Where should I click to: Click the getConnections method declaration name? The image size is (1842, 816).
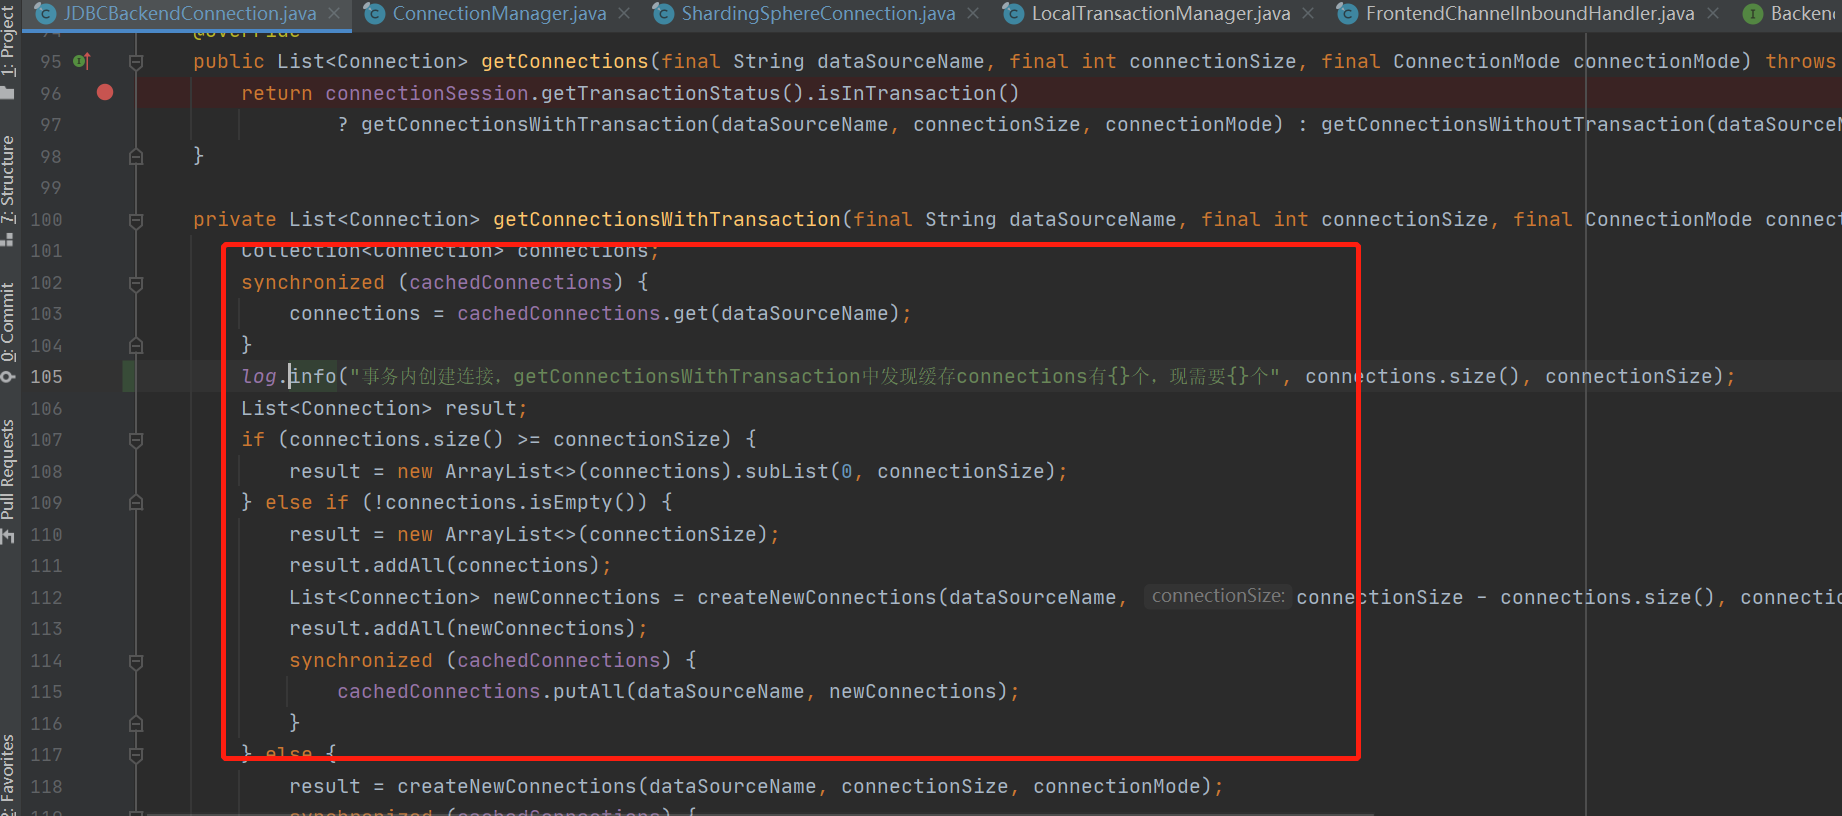pyautogui.click(x=565, y=61)
